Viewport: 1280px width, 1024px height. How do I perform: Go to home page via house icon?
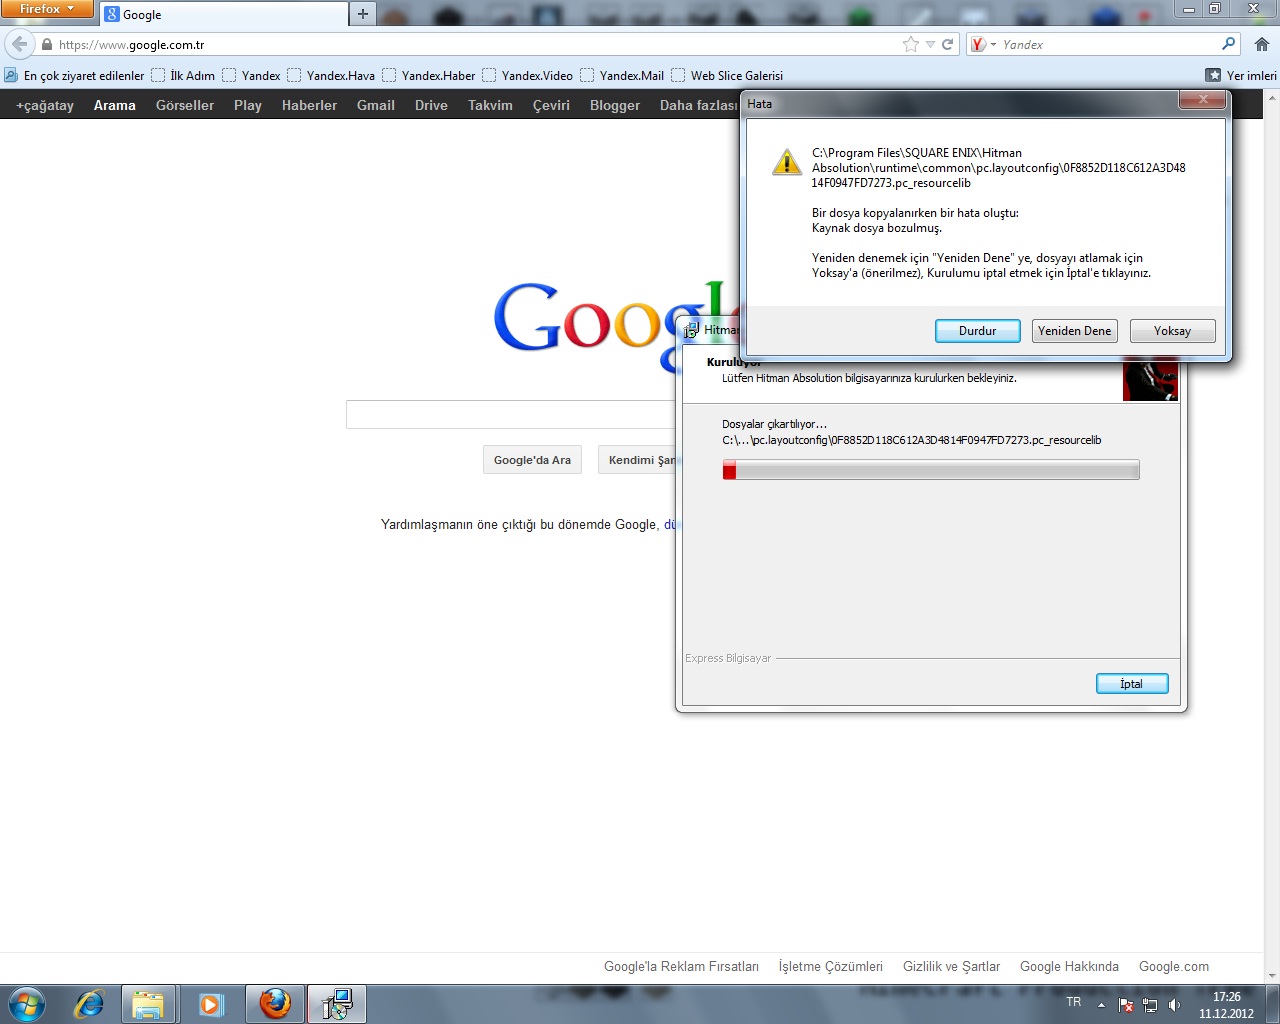coord(1262,44)
